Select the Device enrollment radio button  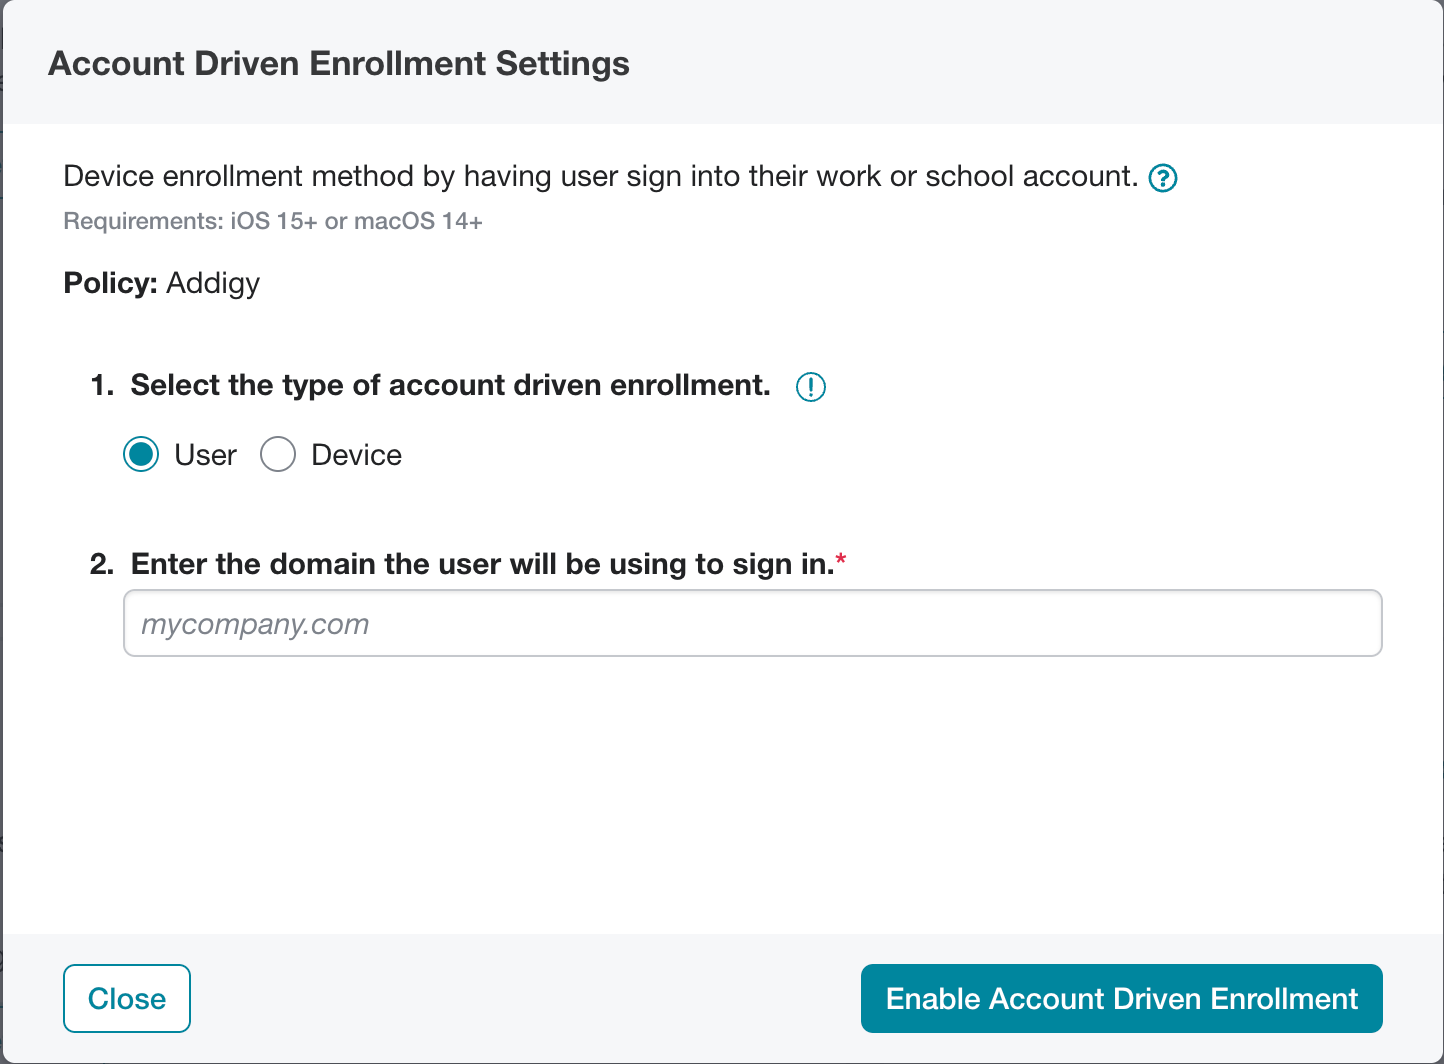click(x=278, y=455)
